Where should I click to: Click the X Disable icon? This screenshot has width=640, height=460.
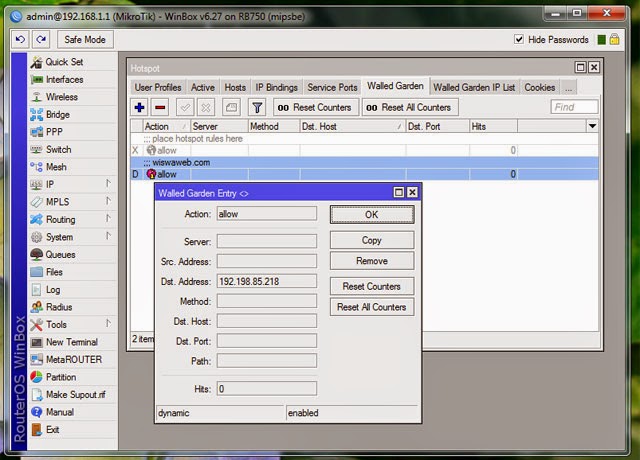pos(206,107)
